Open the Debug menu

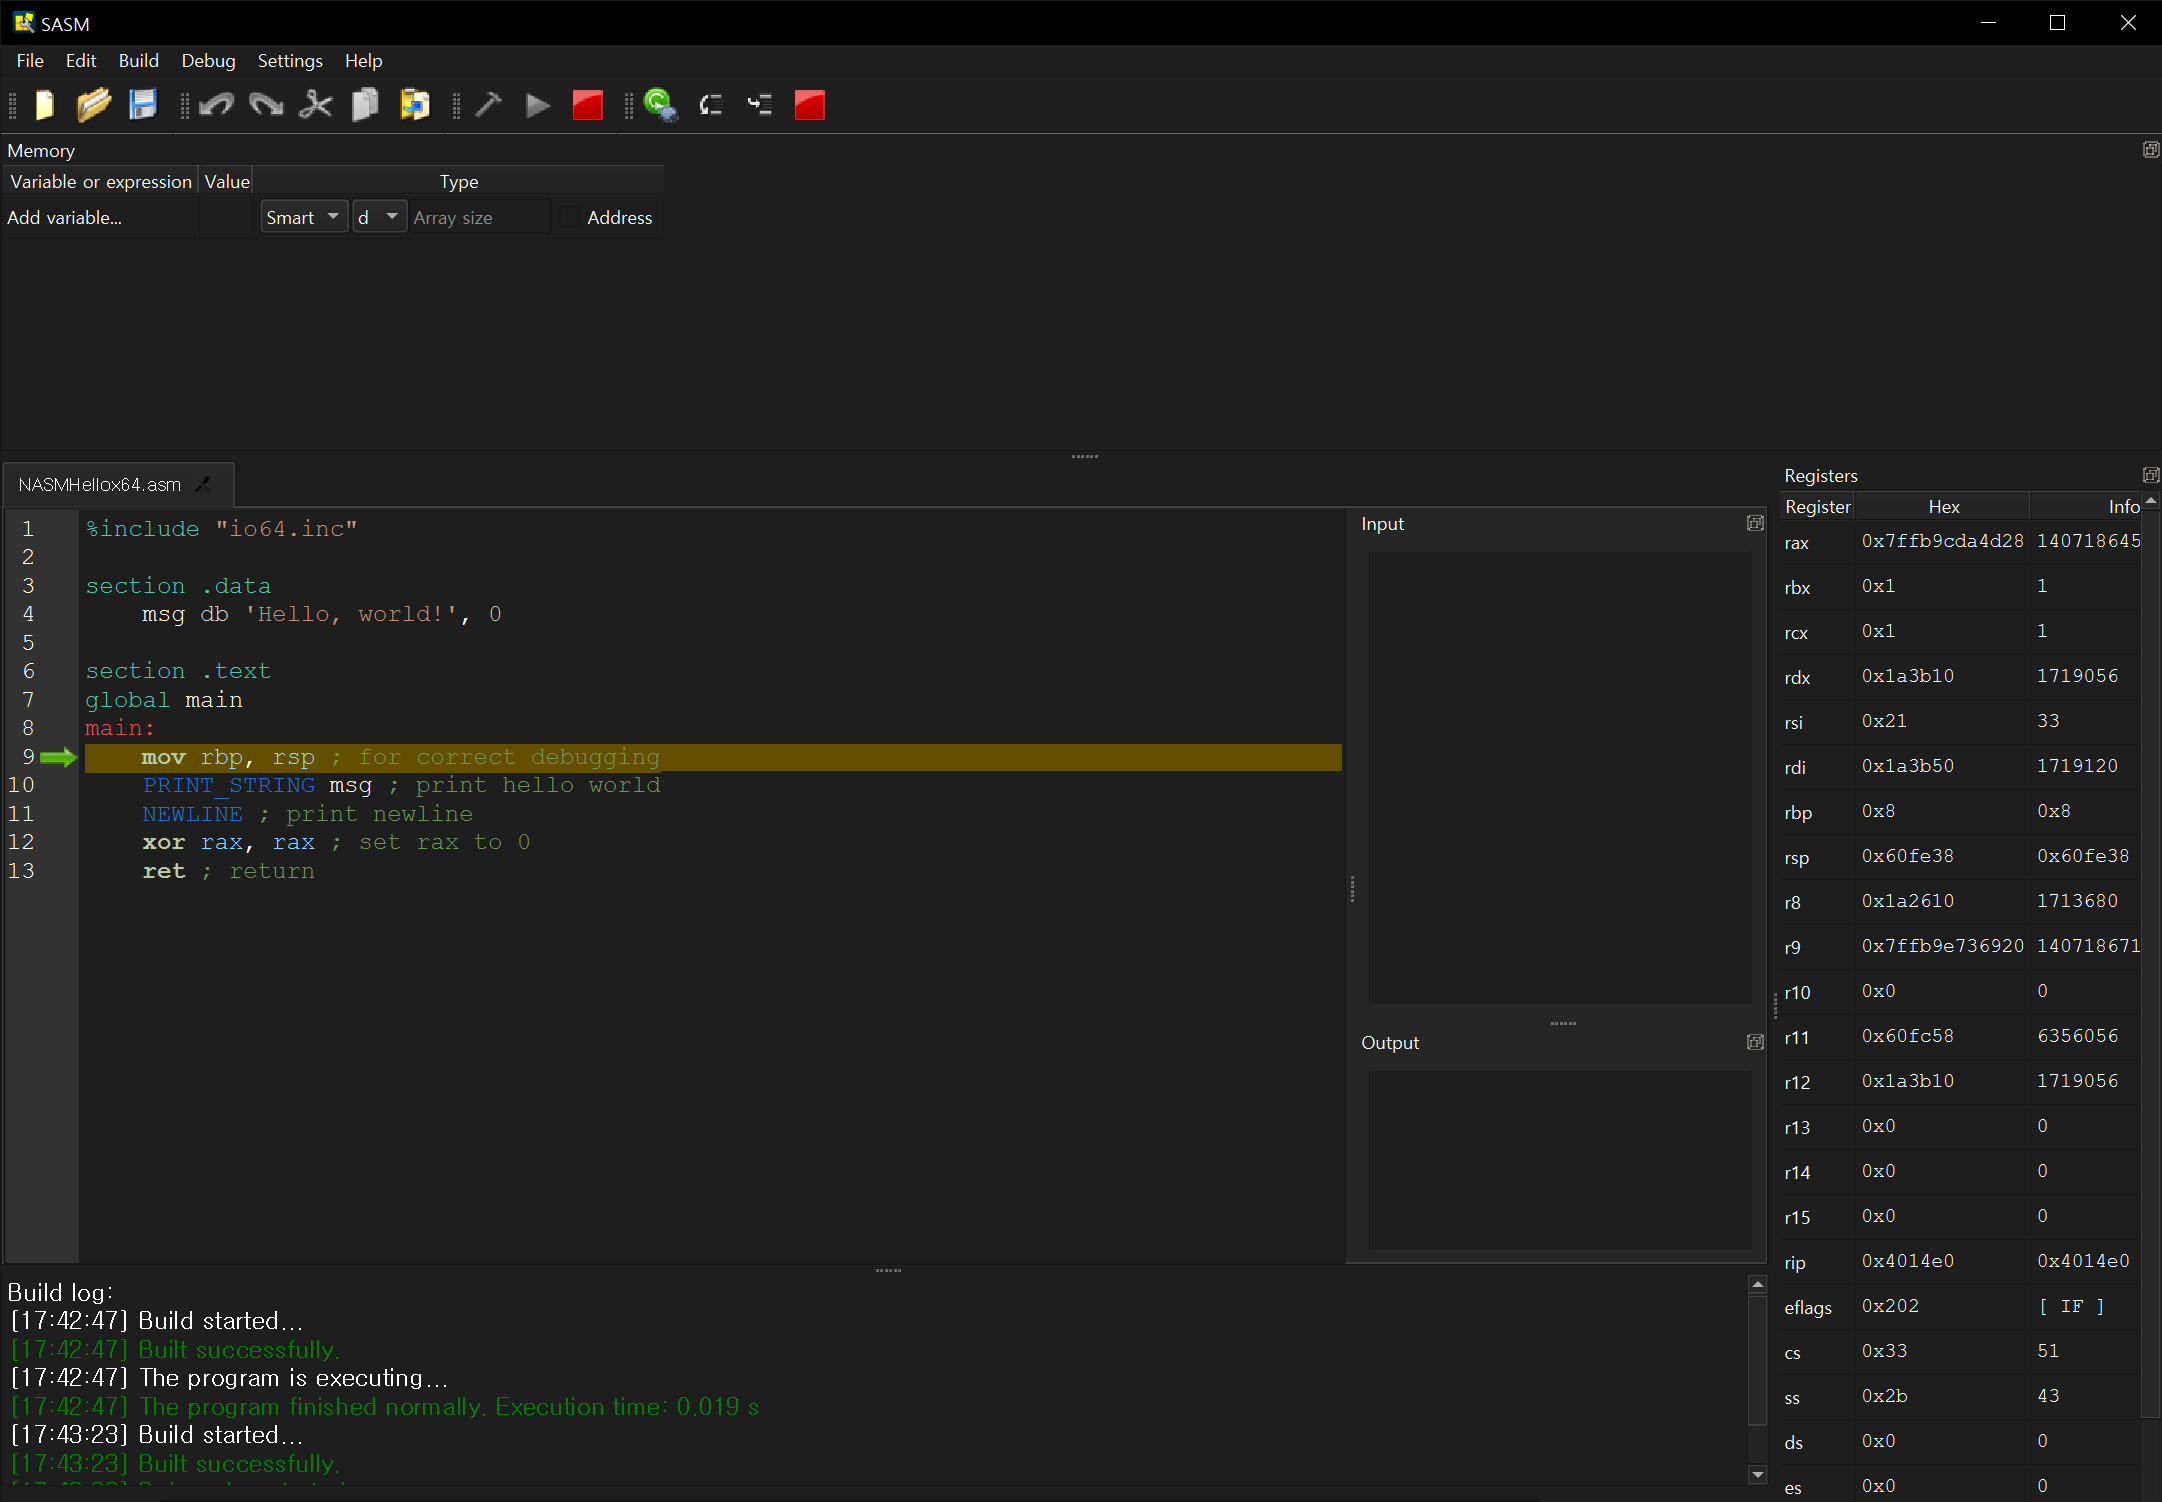point(208,61)
